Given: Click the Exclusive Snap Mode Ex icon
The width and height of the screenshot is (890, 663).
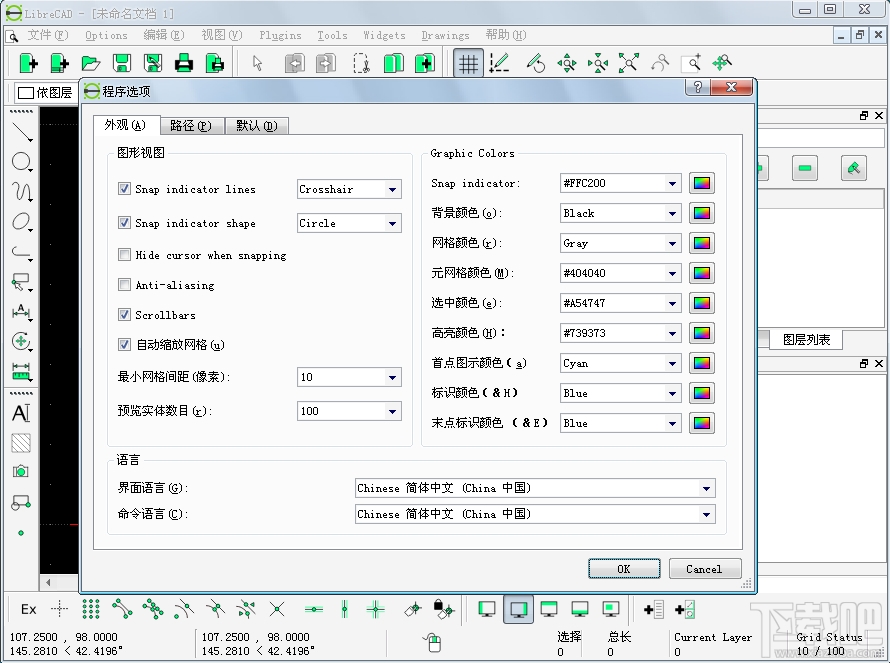Looking at the screenshot, I should [x=28, y=609].
